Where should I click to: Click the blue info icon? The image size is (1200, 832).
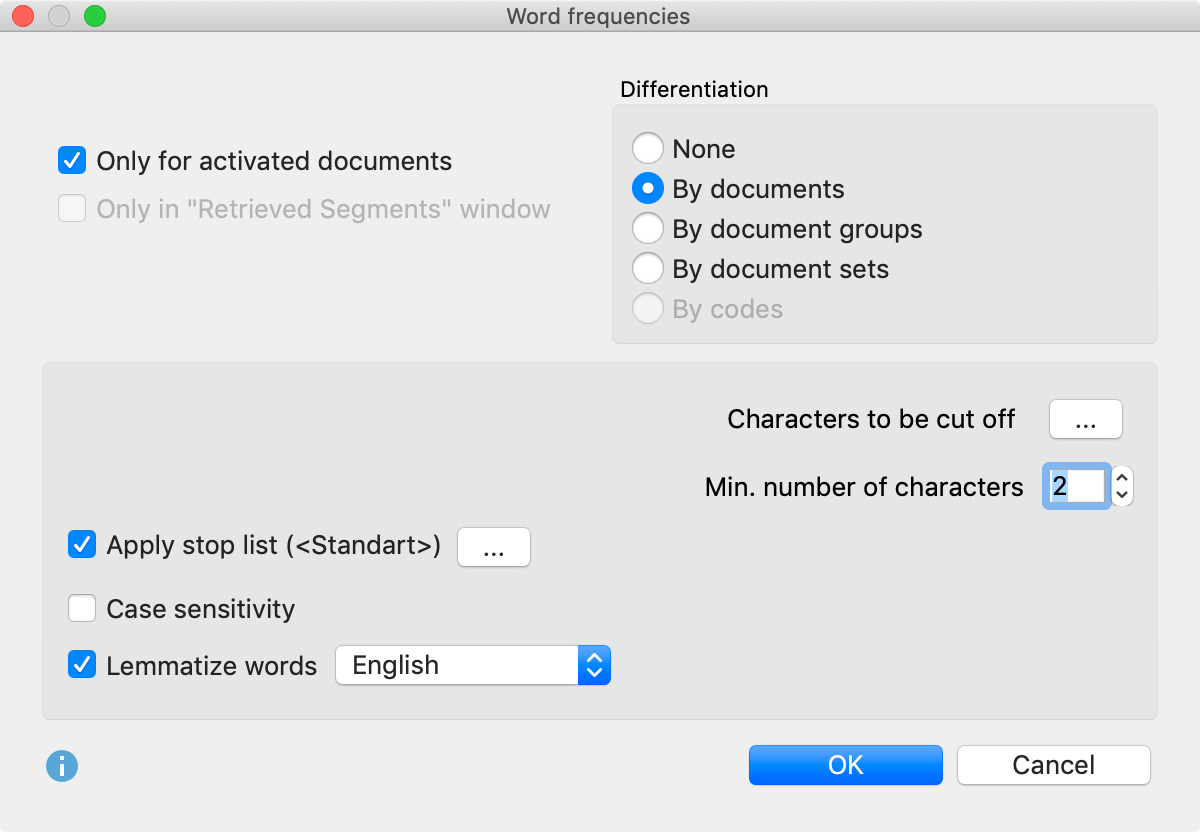(x=62, y=767)
